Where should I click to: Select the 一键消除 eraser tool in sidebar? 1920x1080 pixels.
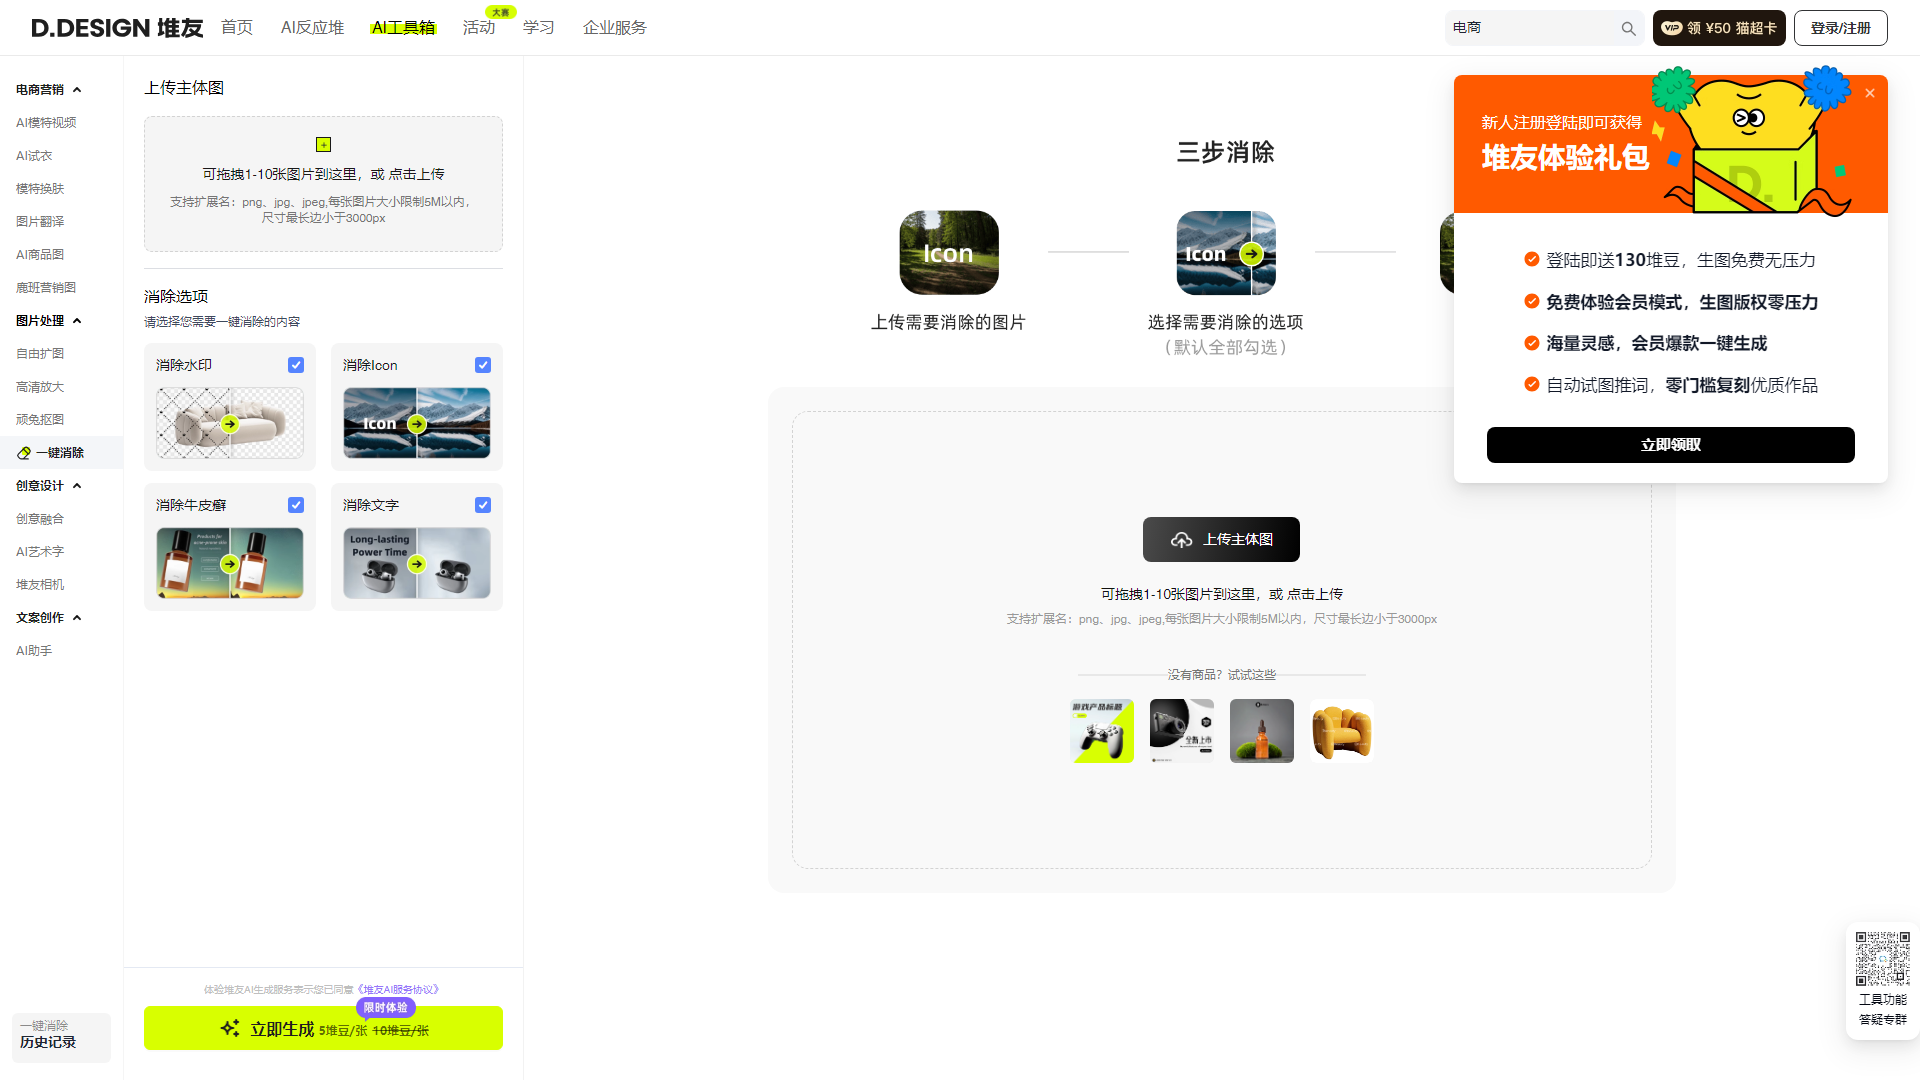point(61,452)
